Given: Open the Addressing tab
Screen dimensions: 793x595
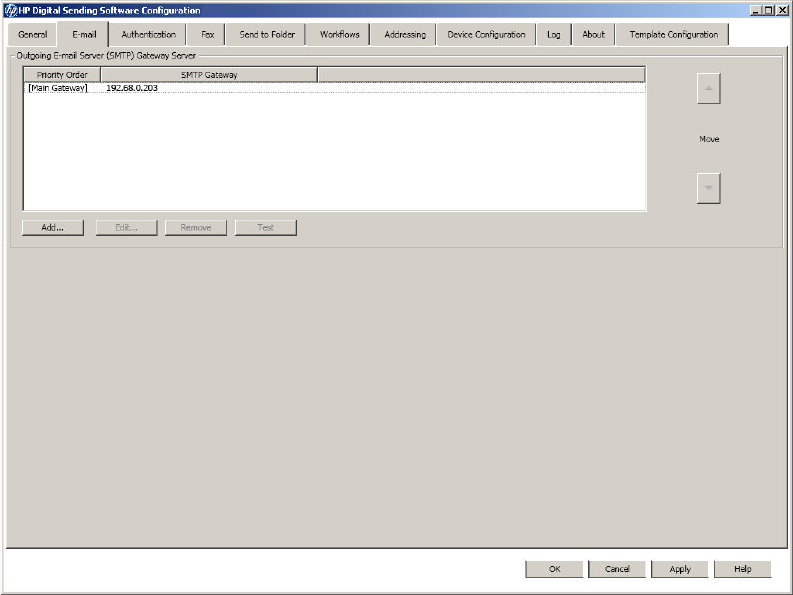Looking at the screenshot, I should [x=405, y=34].
